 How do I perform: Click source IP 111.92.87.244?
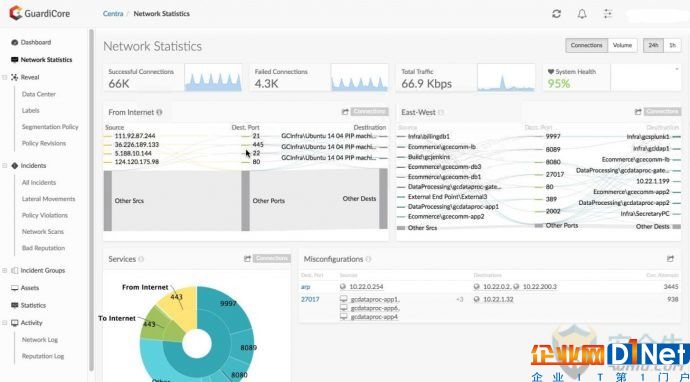(x=135, y=136)
